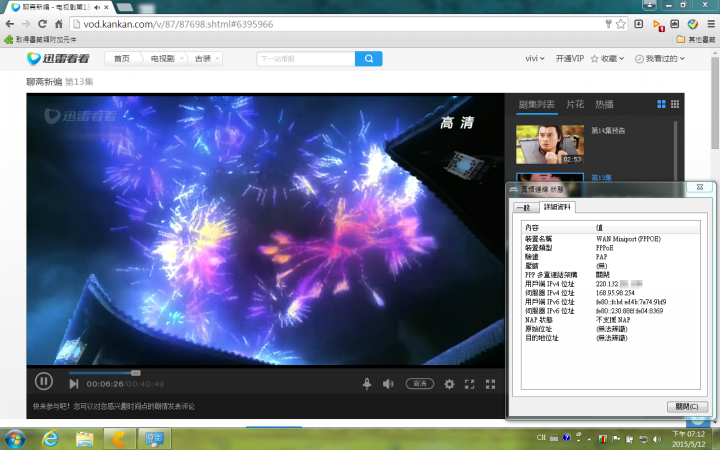Click the 值 column header
The height and width of the screenshot is (450, 720).
point(646,227)
